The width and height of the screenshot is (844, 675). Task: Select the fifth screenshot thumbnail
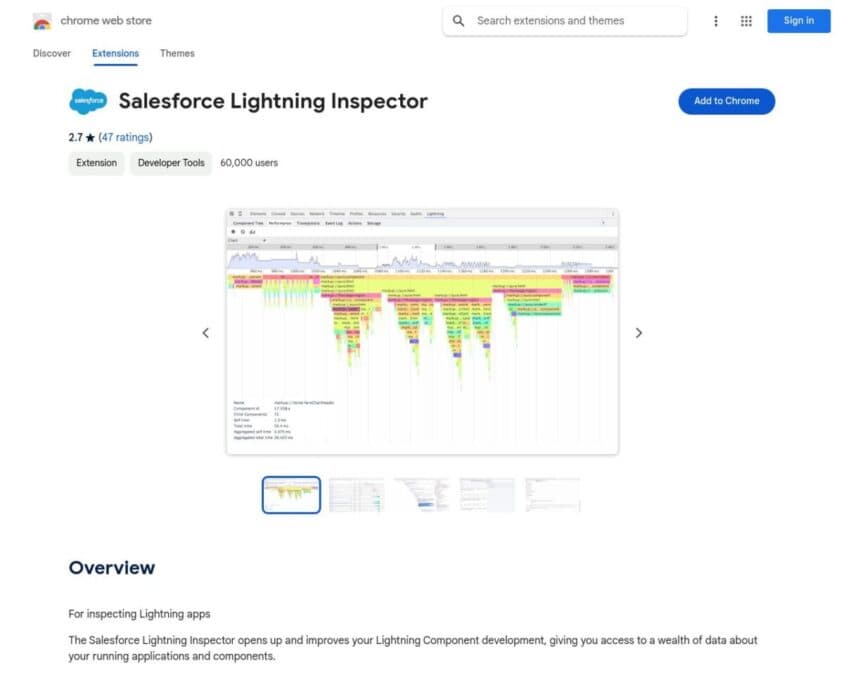click(x=553, y=495)
